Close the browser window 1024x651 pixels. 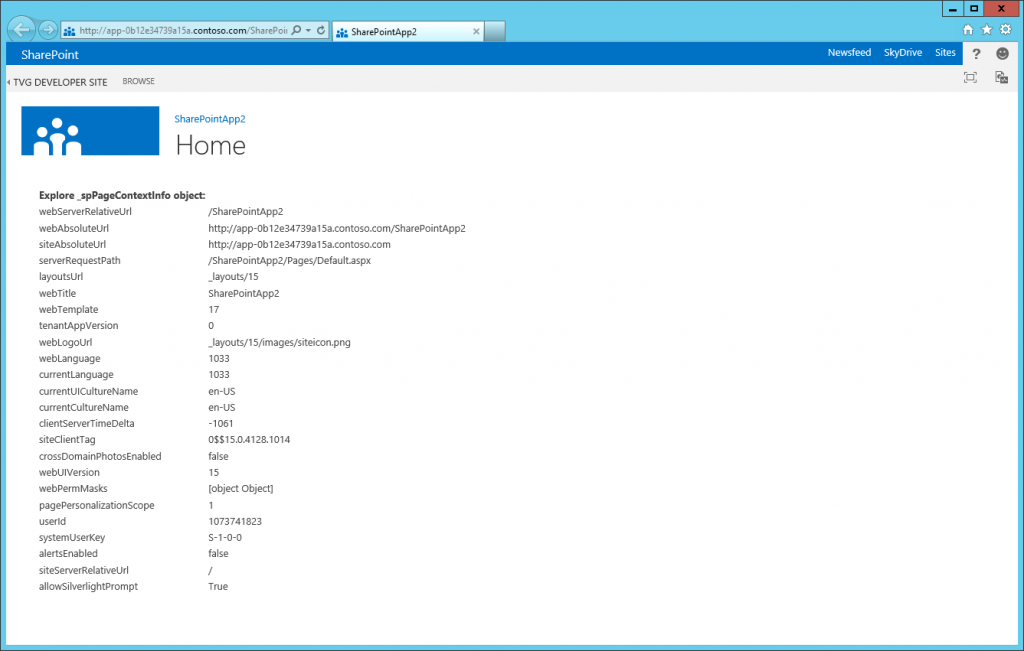tap(1002, 9)
